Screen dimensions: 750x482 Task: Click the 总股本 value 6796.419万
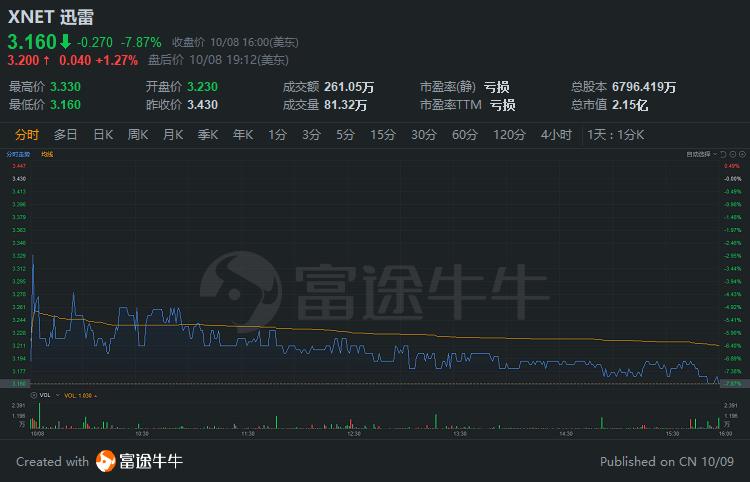coord(644,87)
